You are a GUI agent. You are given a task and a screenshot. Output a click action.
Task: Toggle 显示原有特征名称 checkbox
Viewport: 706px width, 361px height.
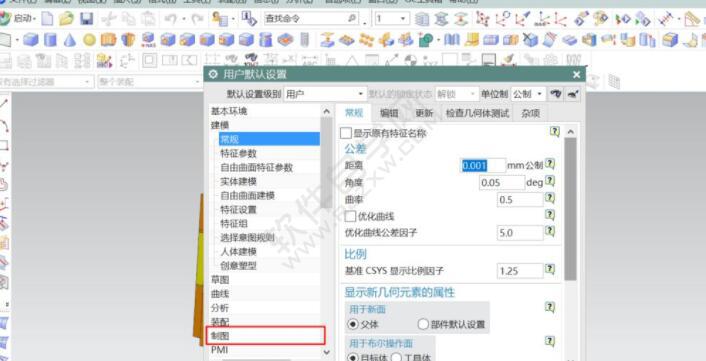coord(345,133)
